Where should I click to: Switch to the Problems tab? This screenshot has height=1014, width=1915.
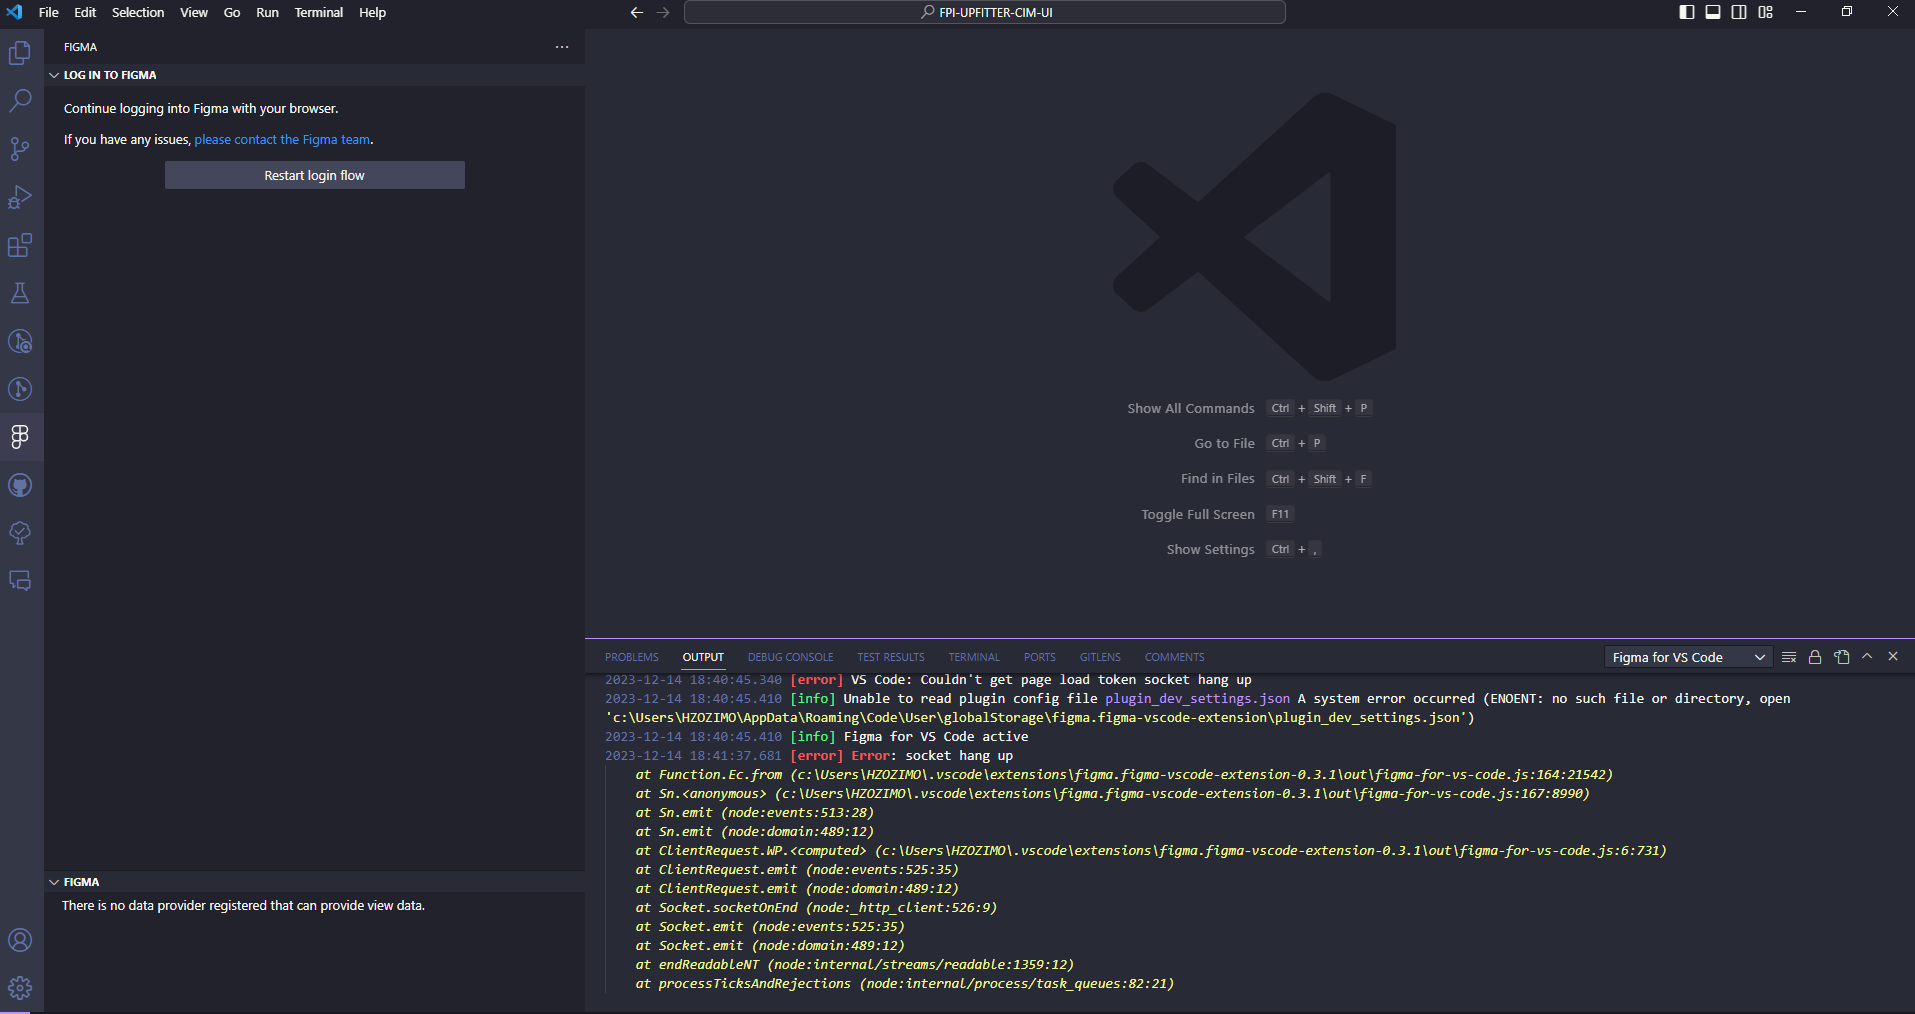(x=632, y=657)
